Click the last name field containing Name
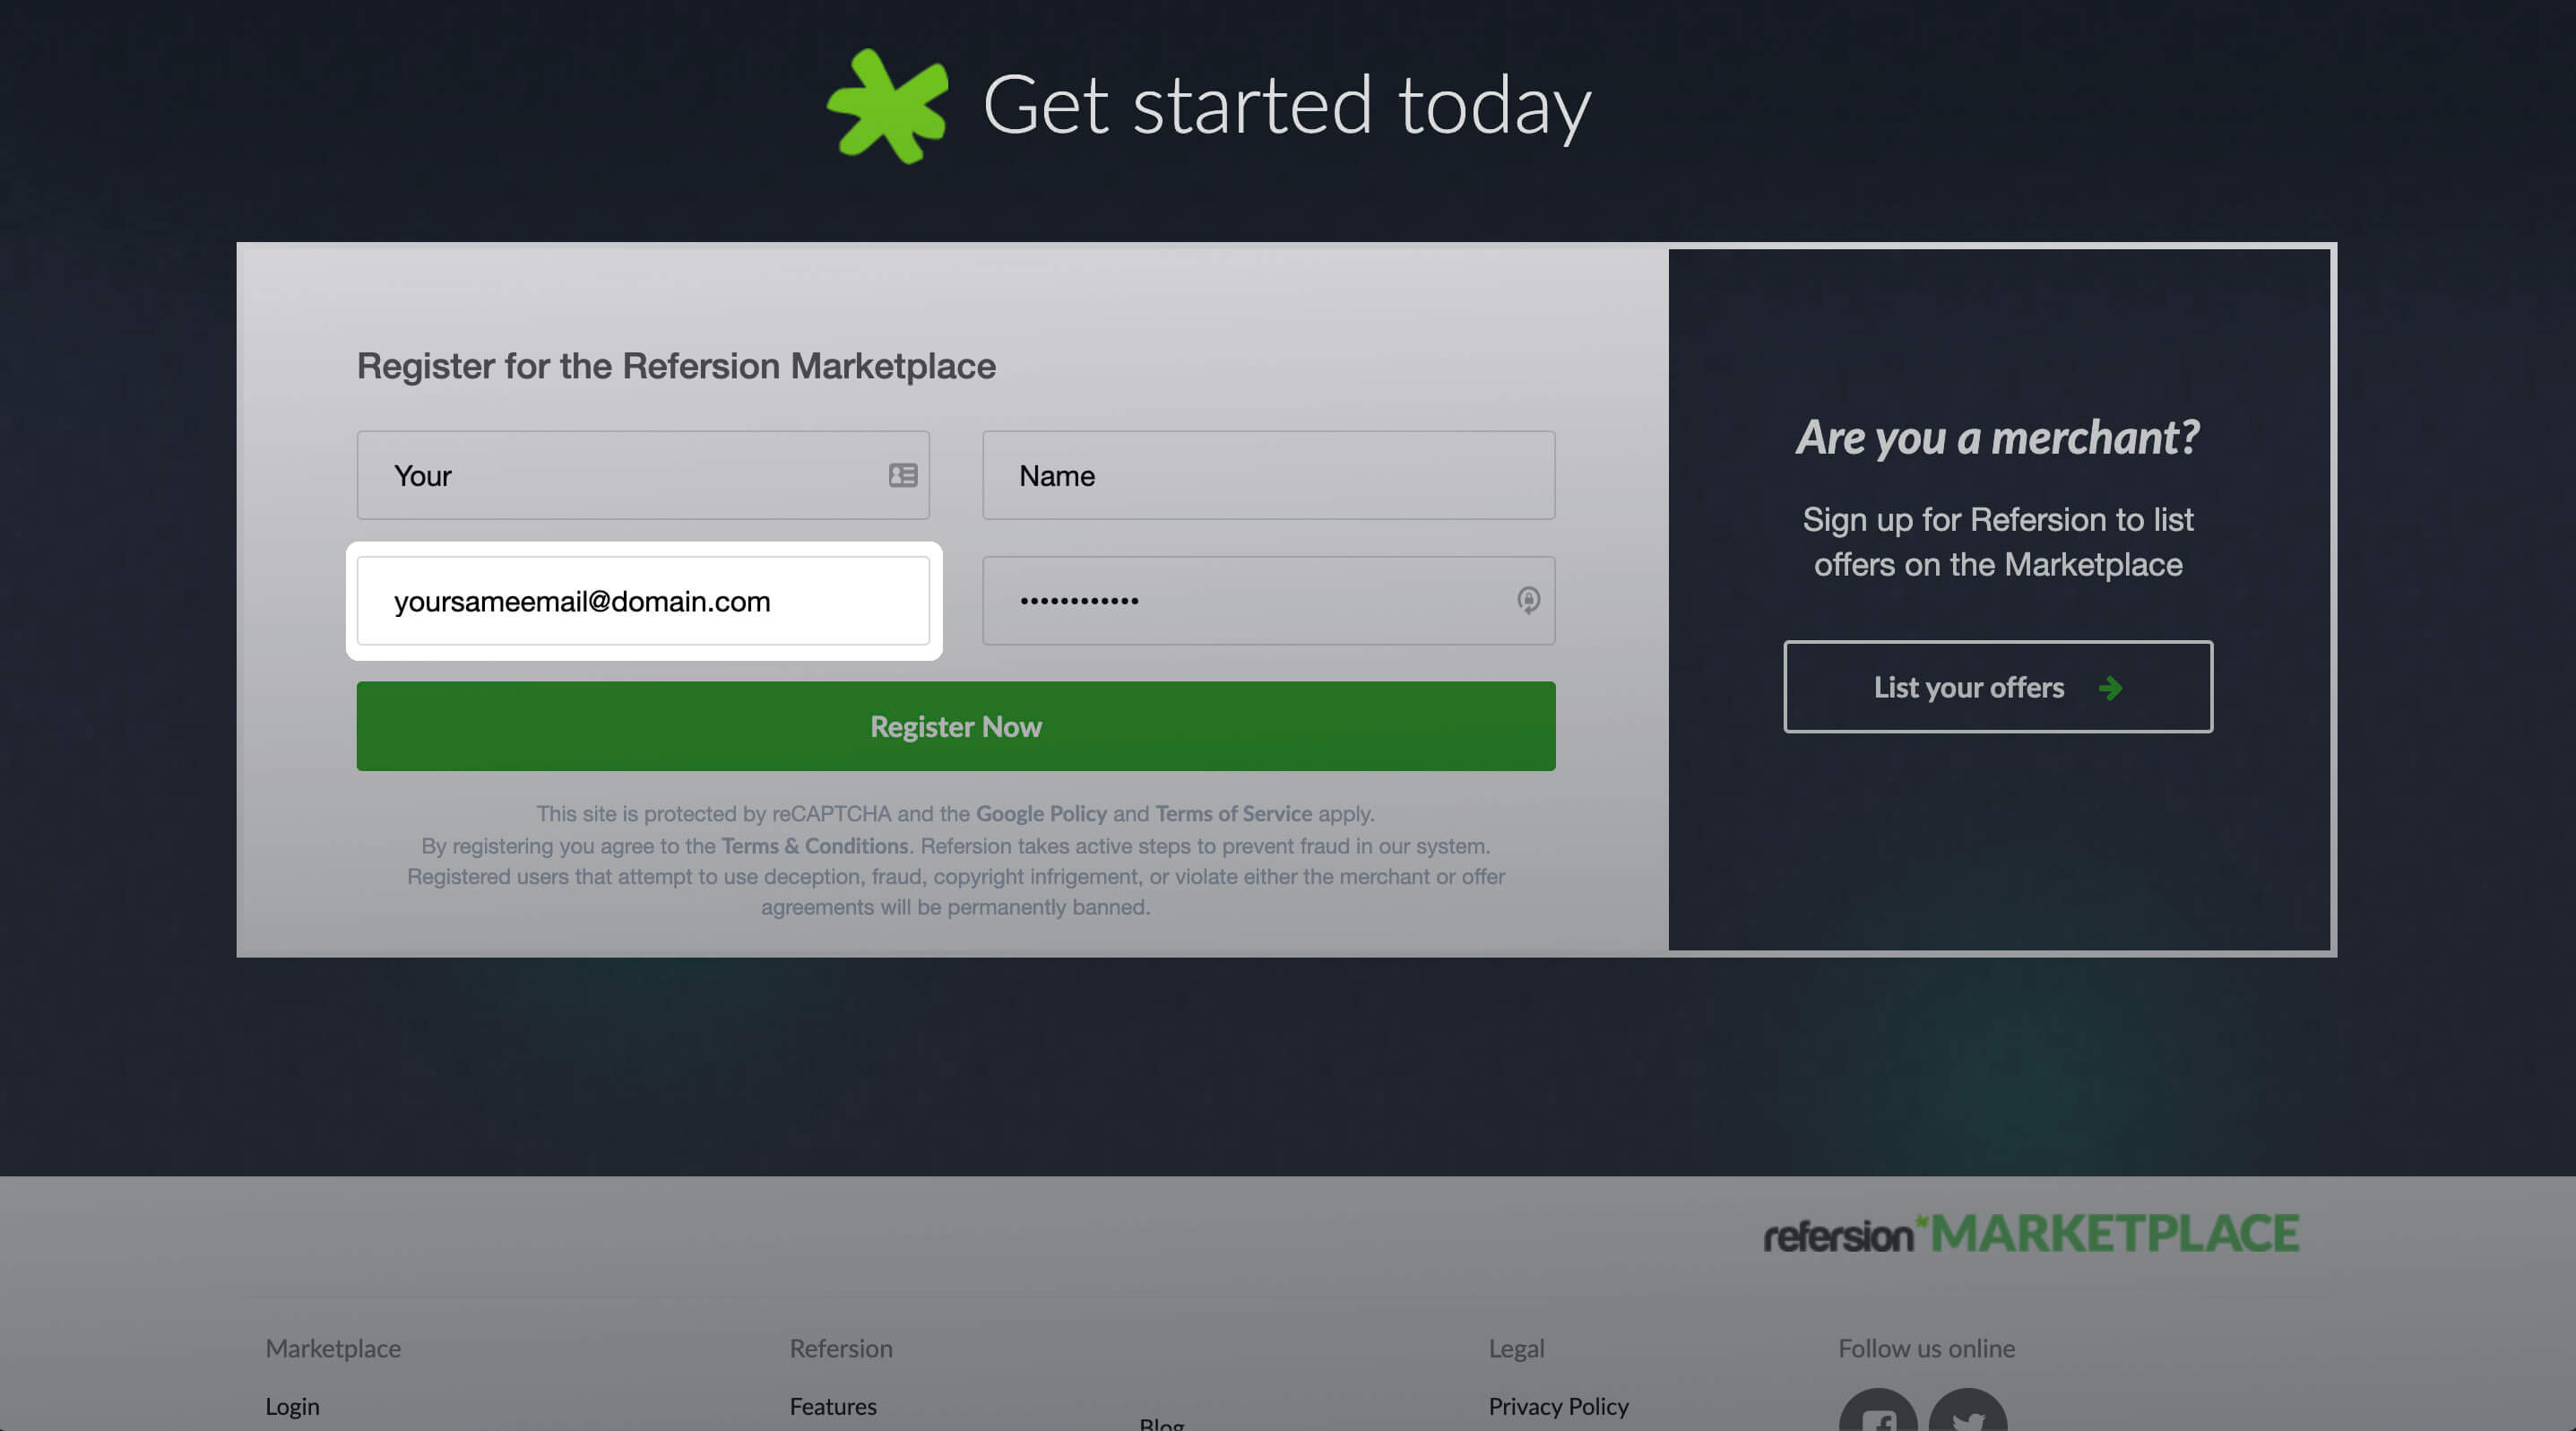This screenshot has width=2576, height=1431. coord(1268,475)
